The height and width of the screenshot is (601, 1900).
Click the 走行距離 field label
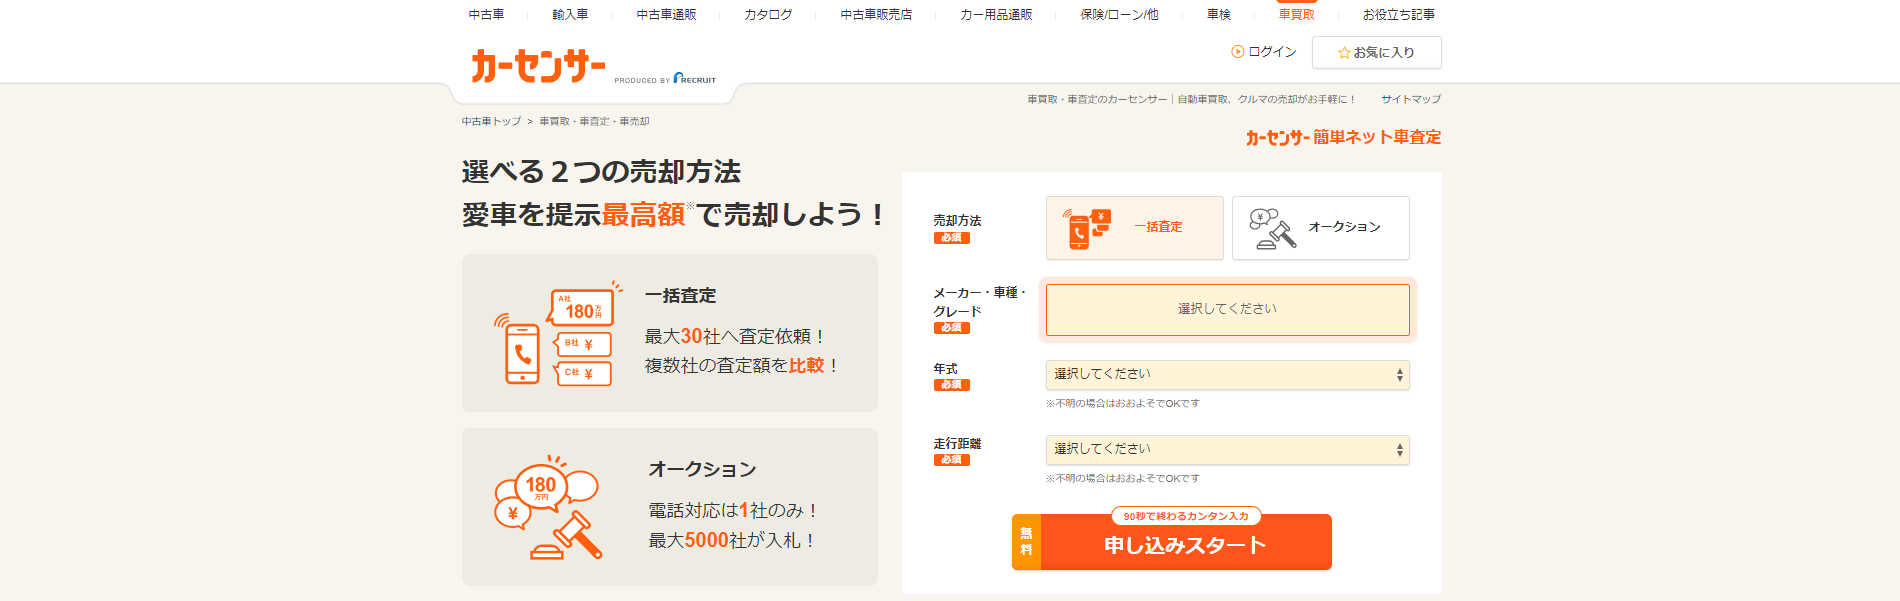957,444
